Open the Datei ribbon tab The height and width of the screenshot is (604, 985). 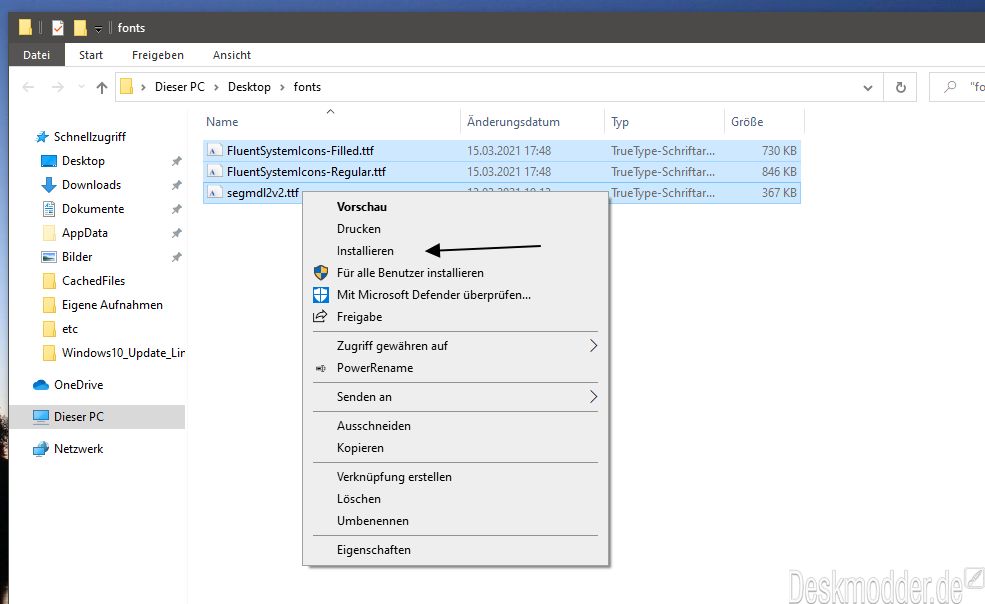(x=37, y=55)
